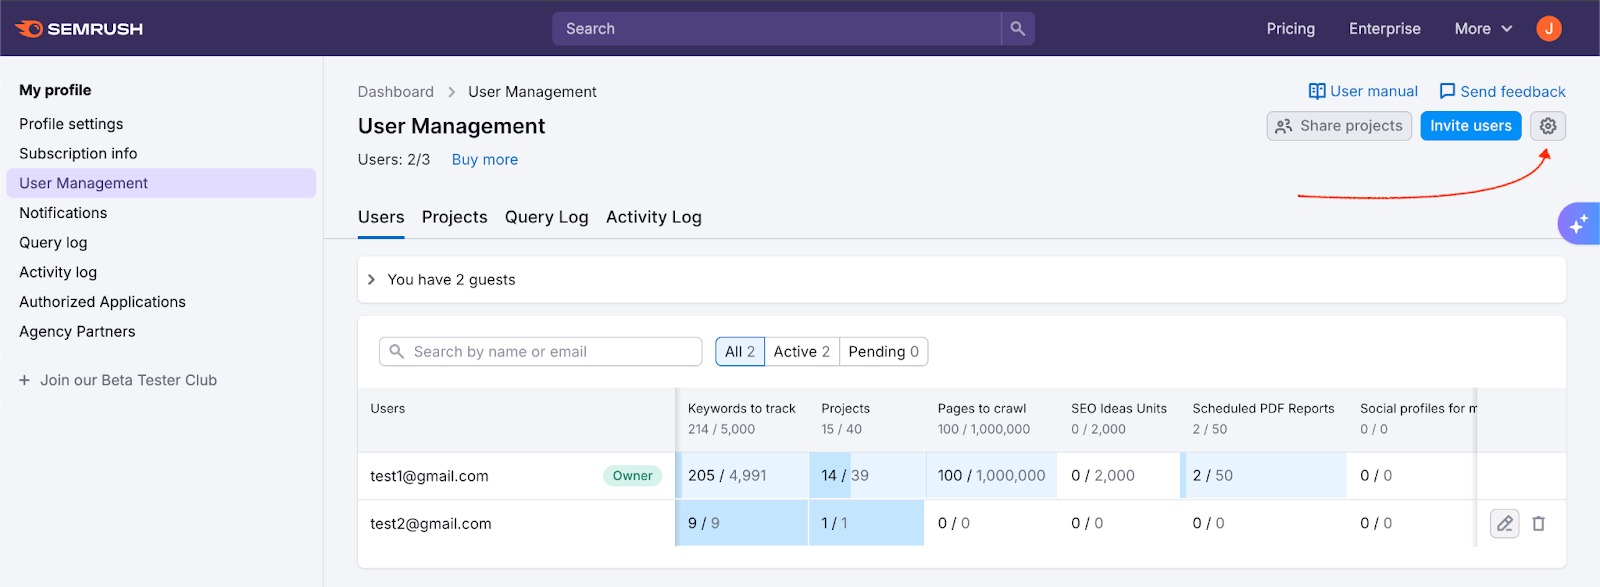Focus the Search by name or email field
The height and width of the screenshot is (587, 1600).
pos(550,352)
